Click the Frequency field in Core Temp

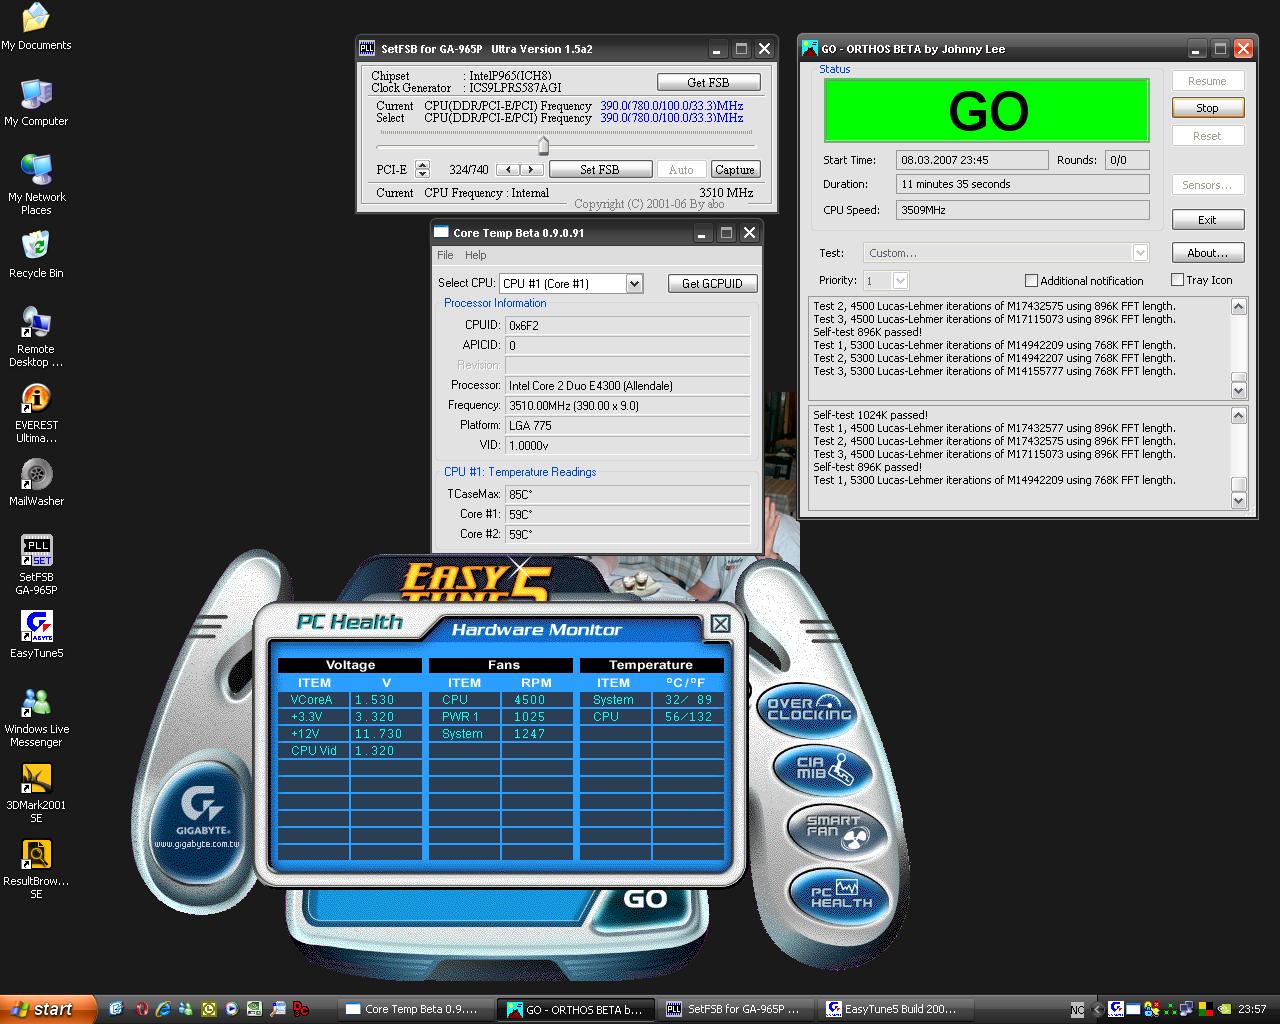click(627, 406)
